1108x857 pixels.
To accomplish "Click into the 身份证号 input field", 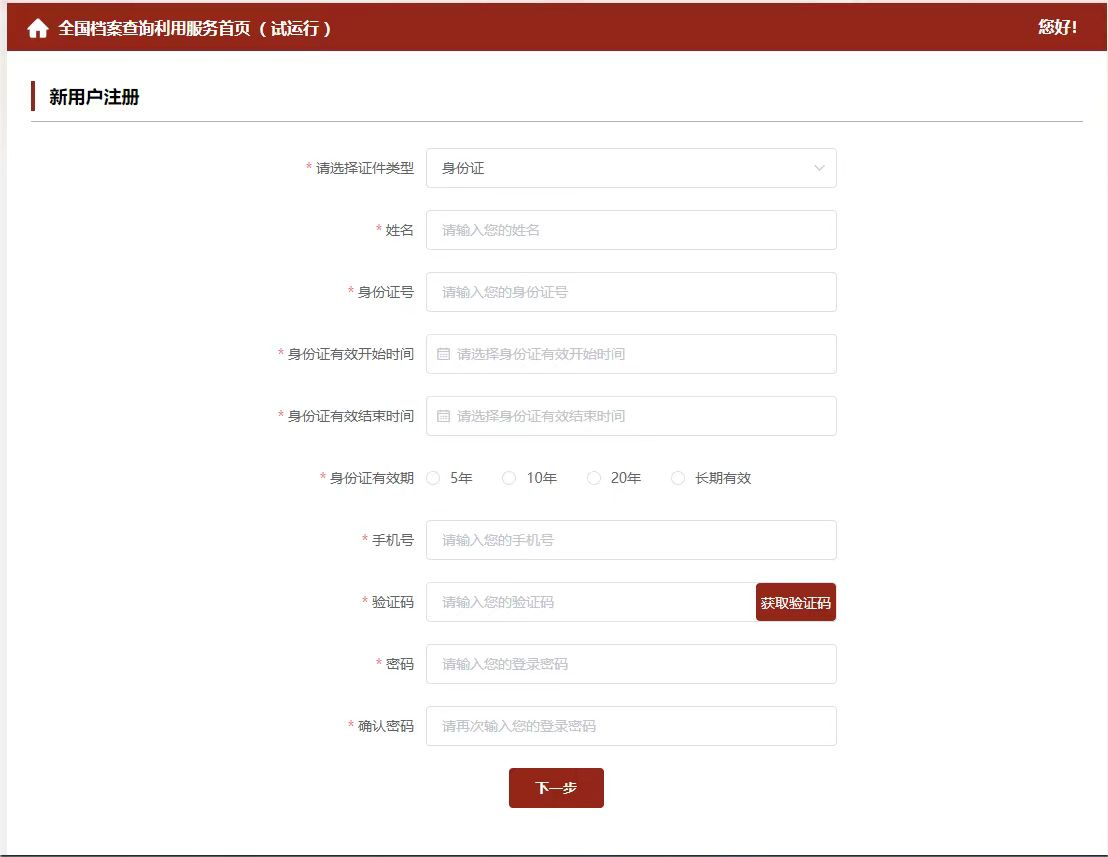I will click(631, 292).
